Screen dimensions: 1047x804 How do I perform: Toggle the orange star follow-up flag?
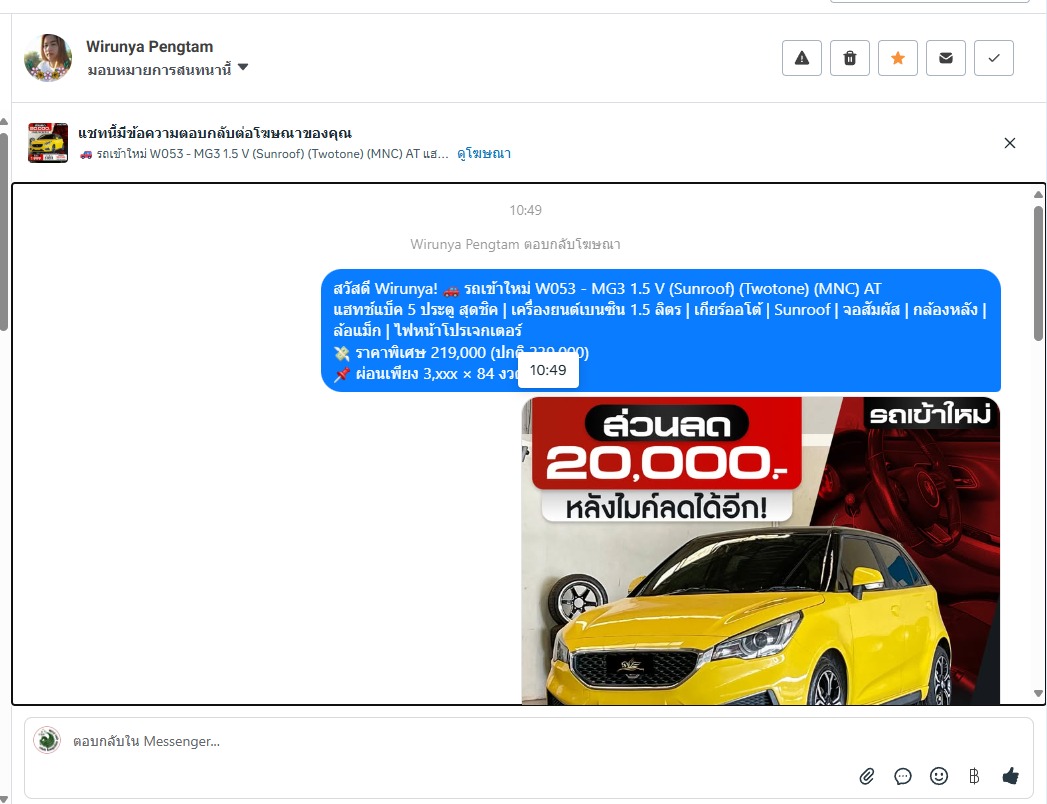coord(897,58)
